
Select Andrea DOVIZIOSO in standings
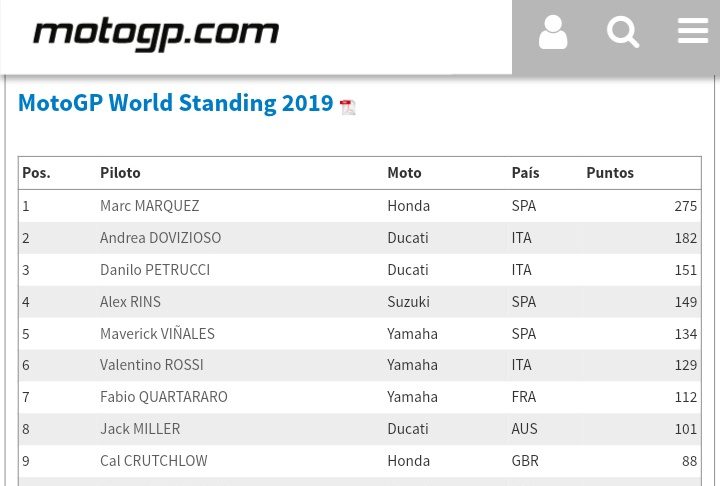pyautogui.click(x=160, y=238)
